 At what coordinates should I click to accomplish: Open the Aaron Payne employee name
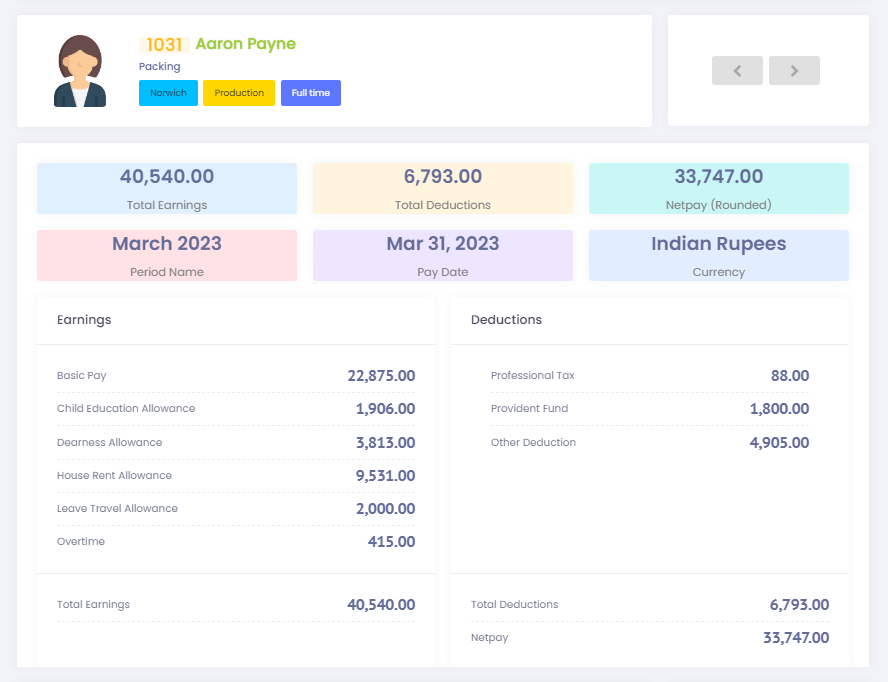point(245,44)
